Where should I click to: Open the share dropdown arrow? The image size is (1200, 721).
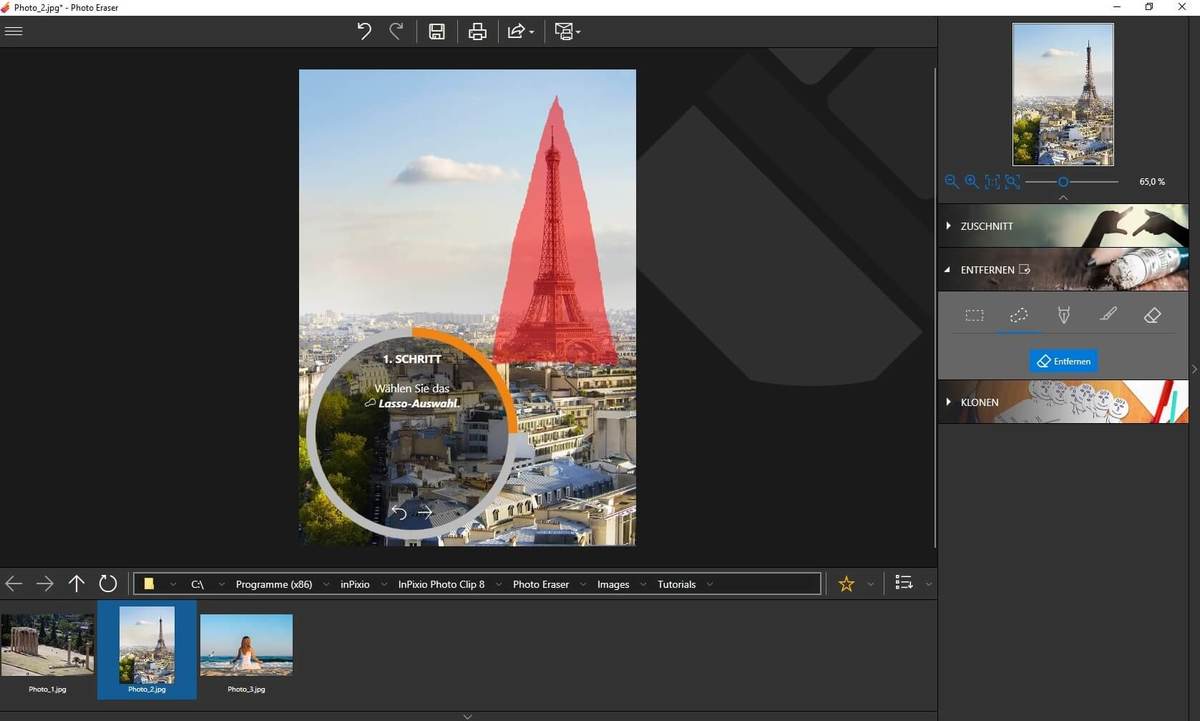click(532, 32)
